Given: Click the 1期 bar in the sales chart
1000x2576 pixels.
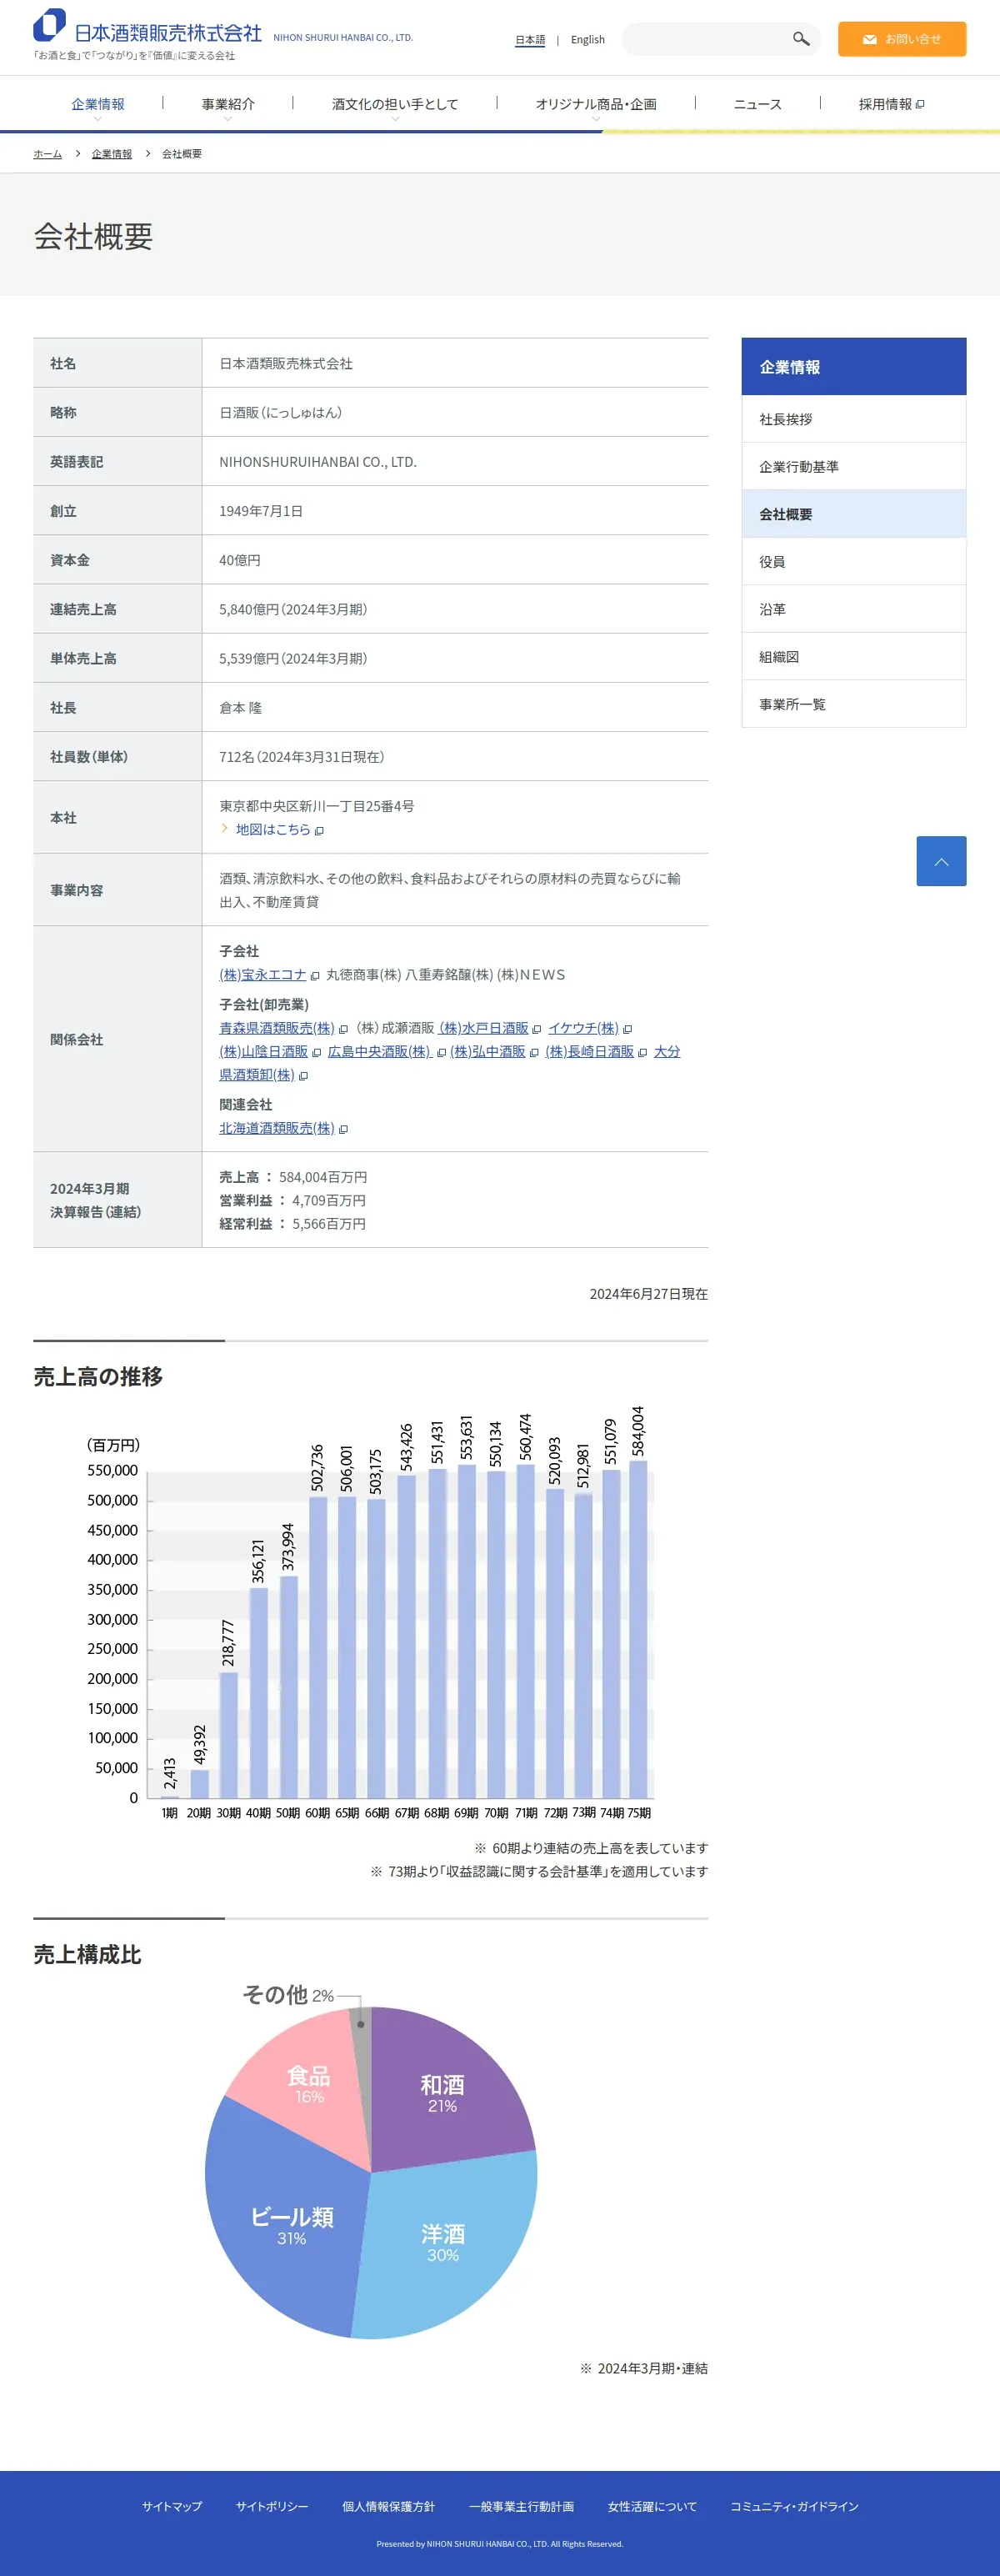Looking at the screenshot, I should pyautogui.click(x=170, y=1797).
